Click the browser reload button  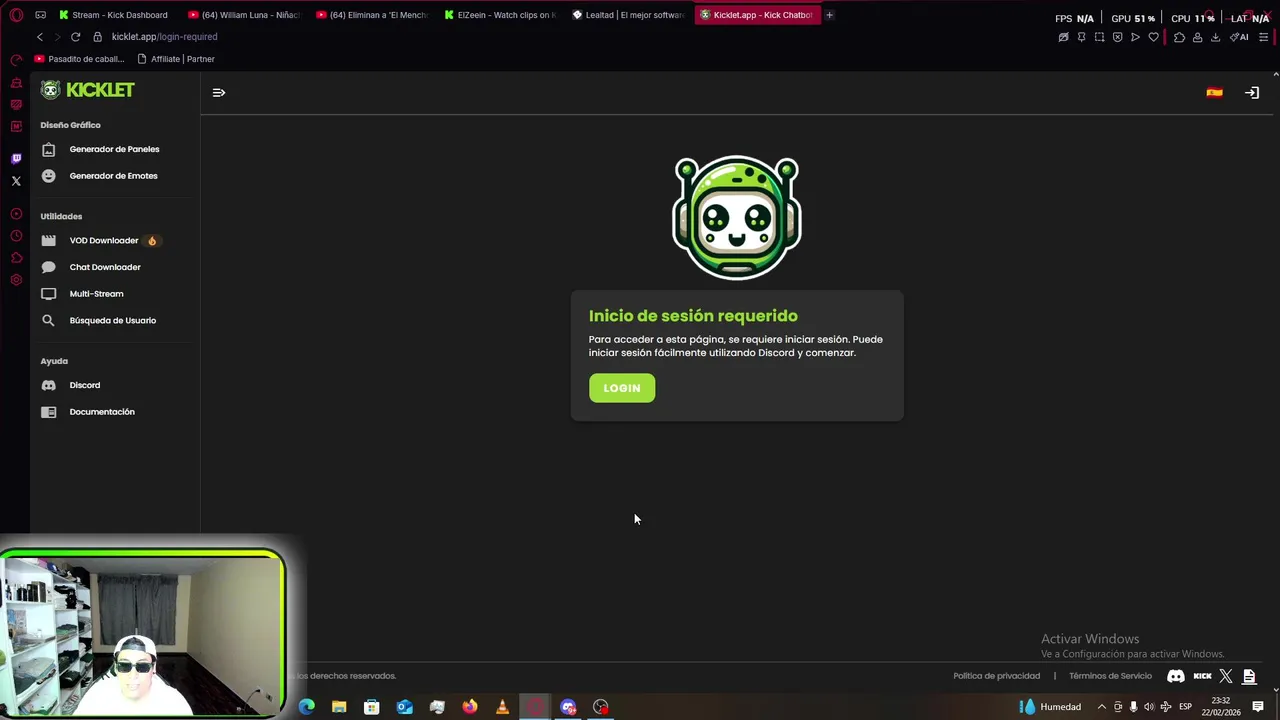(x=75, y=37)
